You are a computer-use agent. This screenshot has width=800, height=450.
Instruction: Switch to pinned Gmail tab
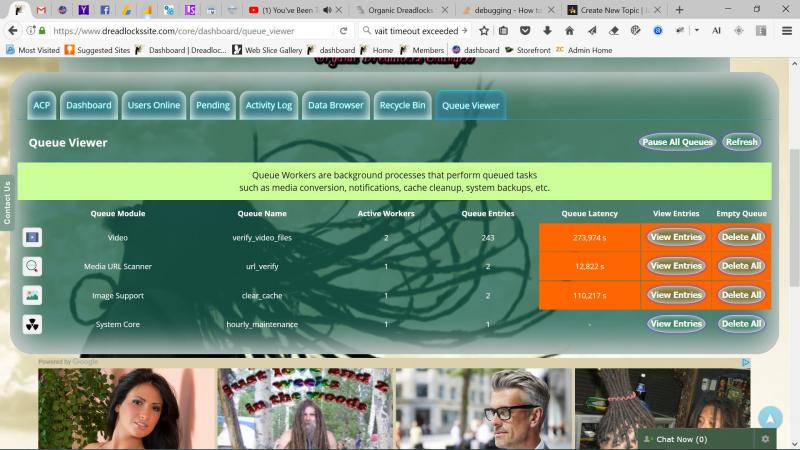tap(41, 10)
